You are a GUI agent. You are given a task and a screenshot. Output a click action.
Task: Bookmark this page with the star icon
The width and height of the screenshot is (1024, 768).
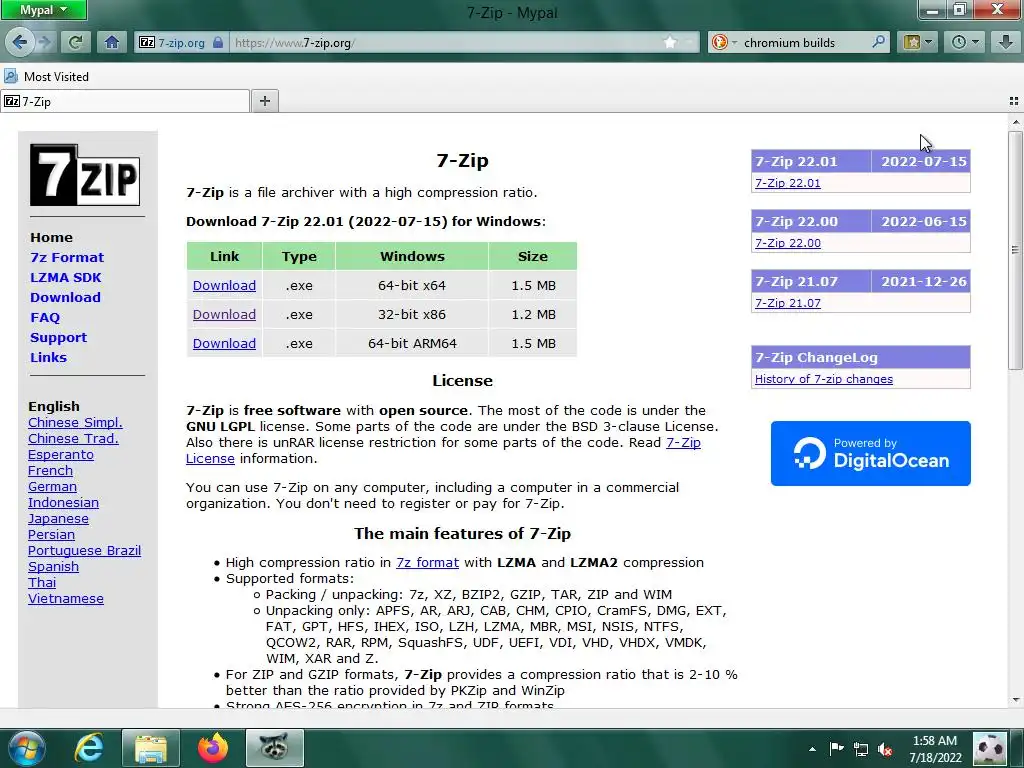(670, 42)
